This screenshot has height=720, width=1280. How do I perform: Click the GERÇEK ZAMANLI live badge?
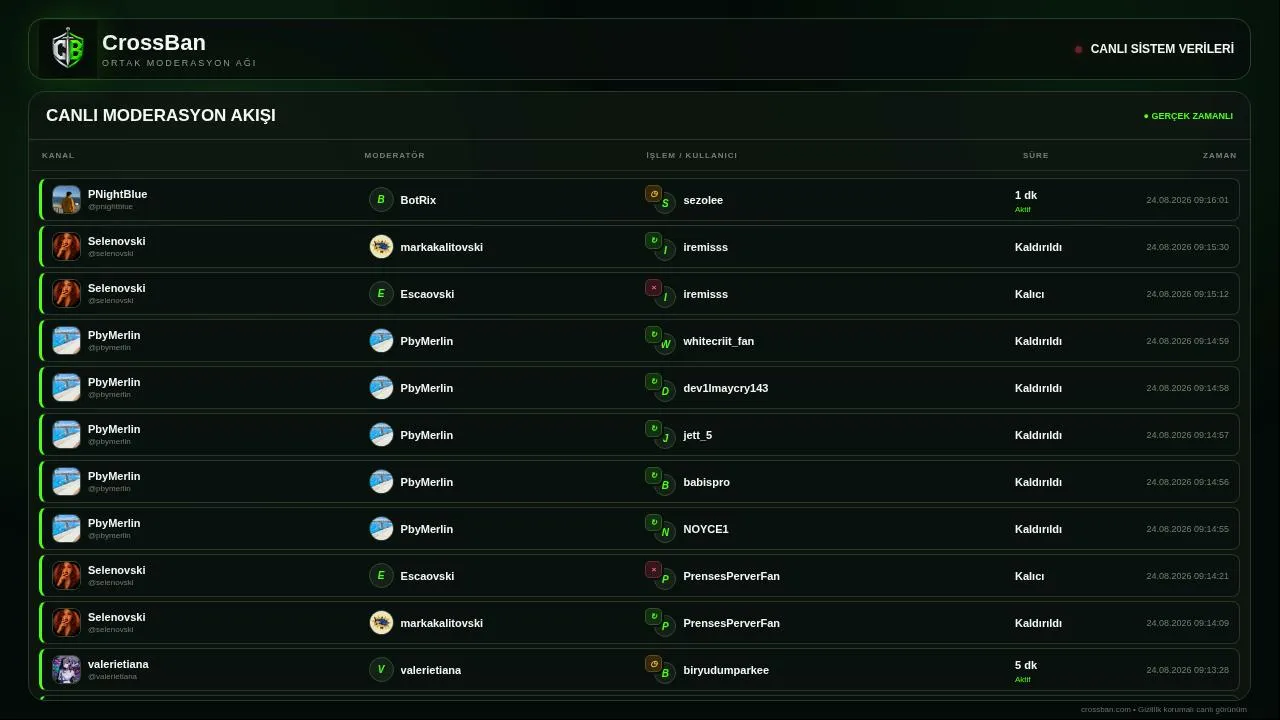point(1188,116)
